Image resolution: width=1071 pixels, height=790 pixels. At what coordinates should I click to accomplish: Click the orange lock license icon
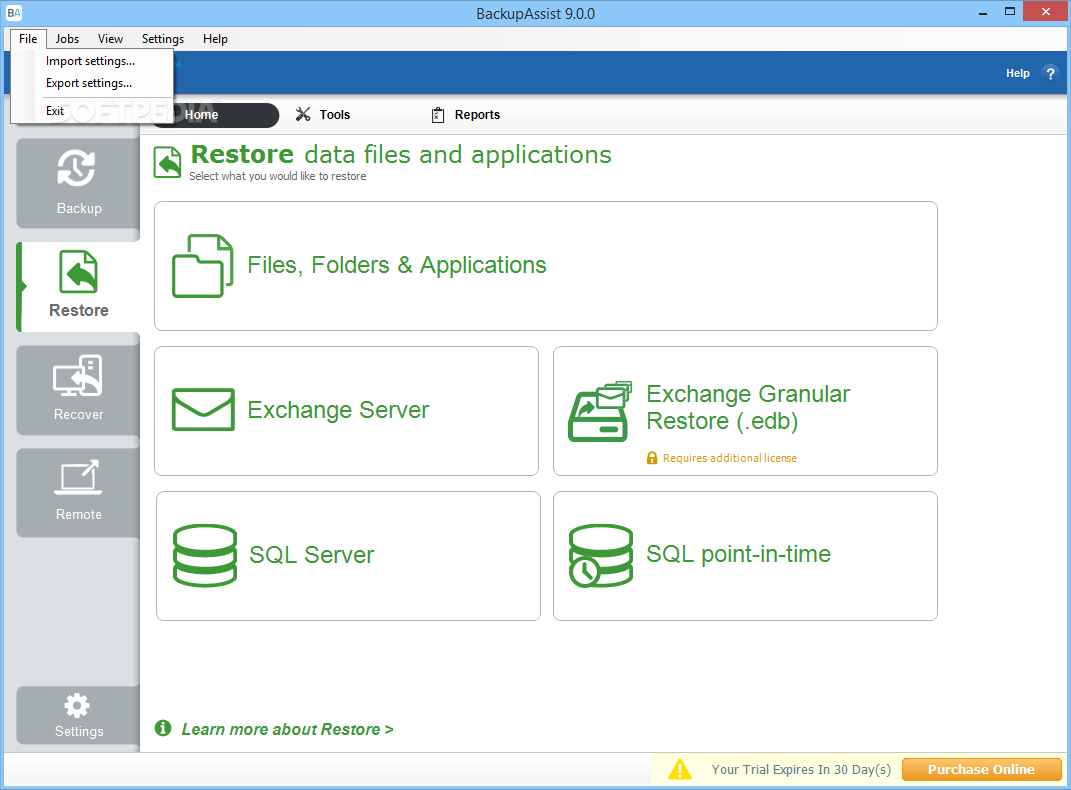click(x=652, y=457)
